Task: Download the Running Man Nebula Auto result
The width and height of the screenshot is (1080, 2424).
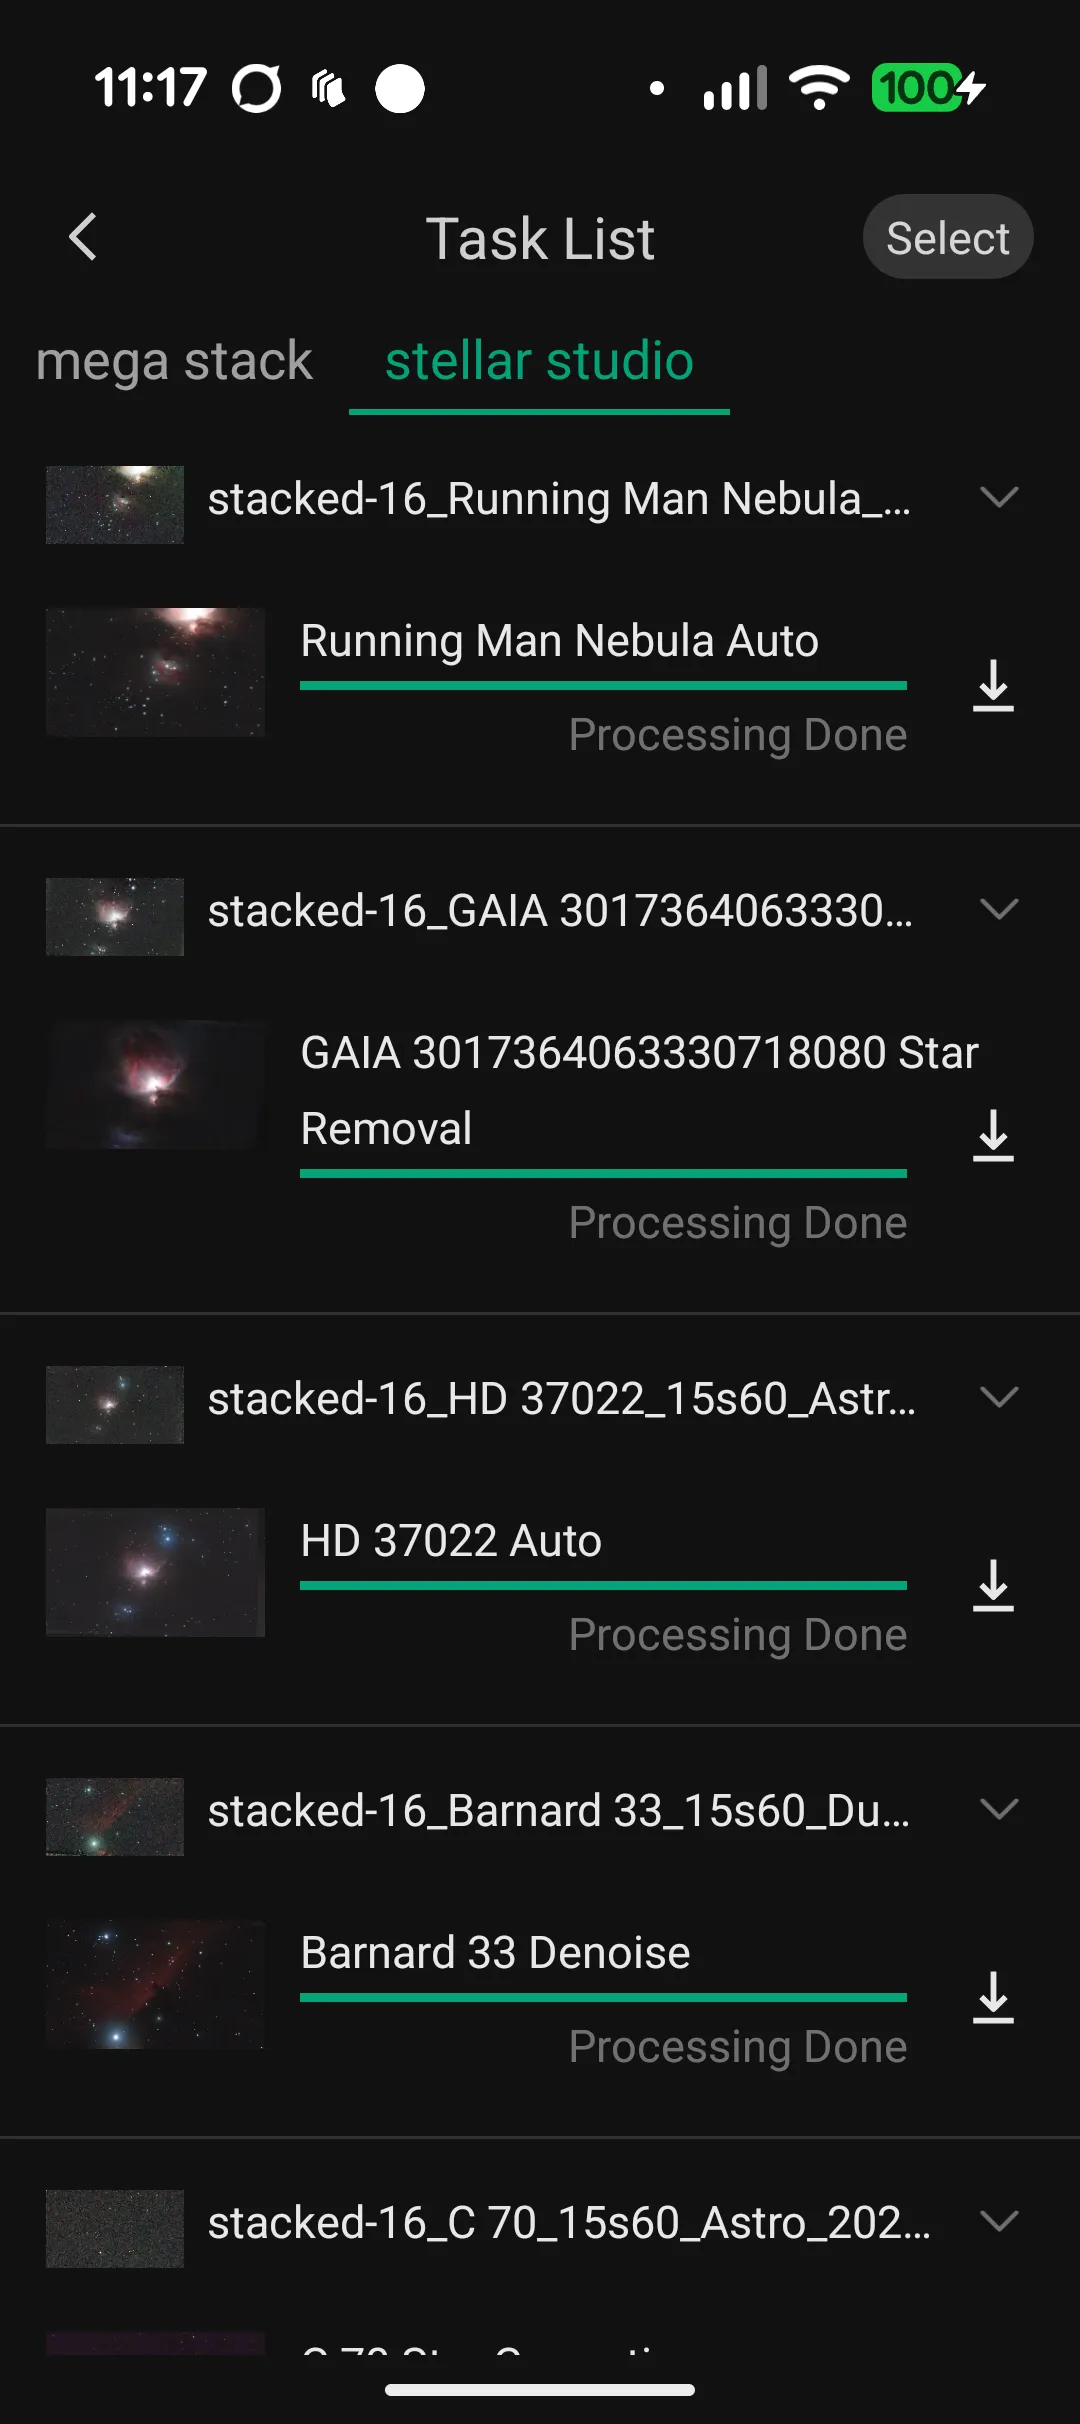Action: [x=993, y=686]
